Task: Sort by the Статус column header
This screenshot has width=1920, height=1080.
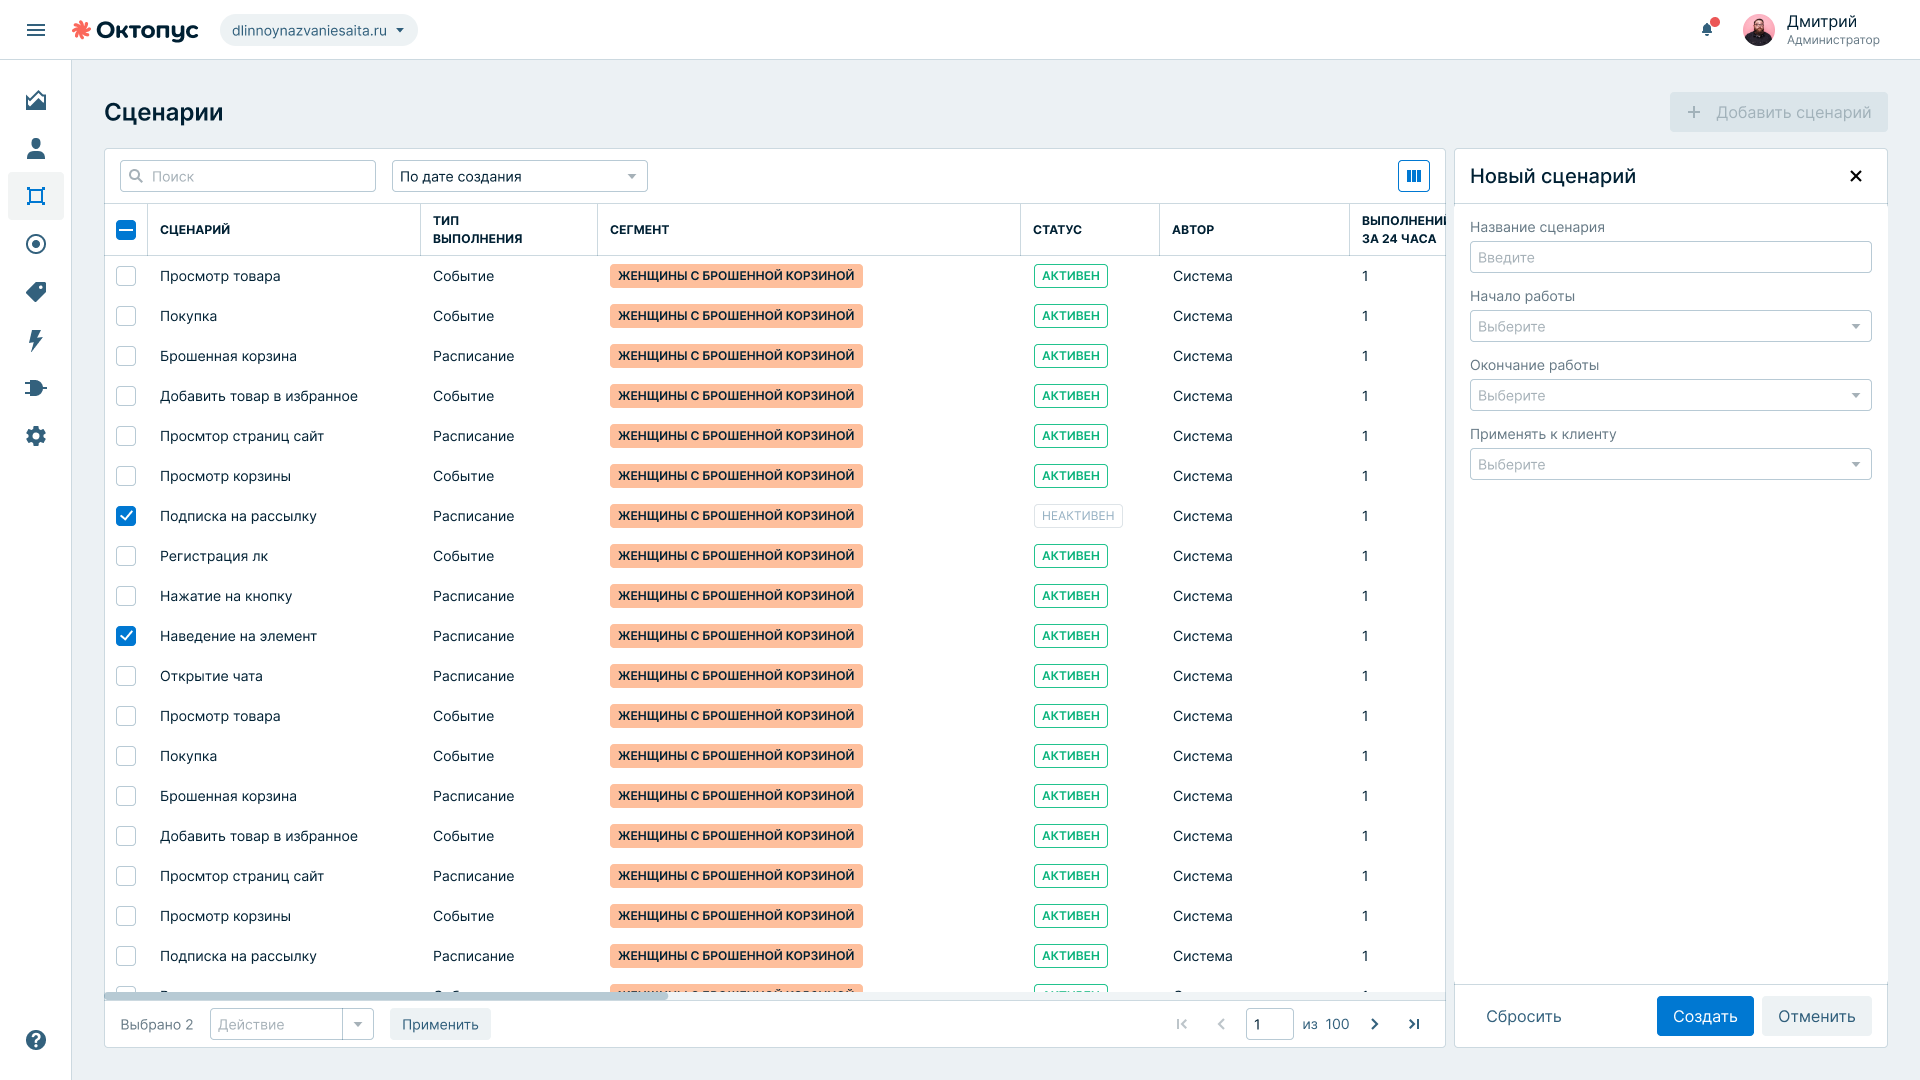Action: (1057, 230)
